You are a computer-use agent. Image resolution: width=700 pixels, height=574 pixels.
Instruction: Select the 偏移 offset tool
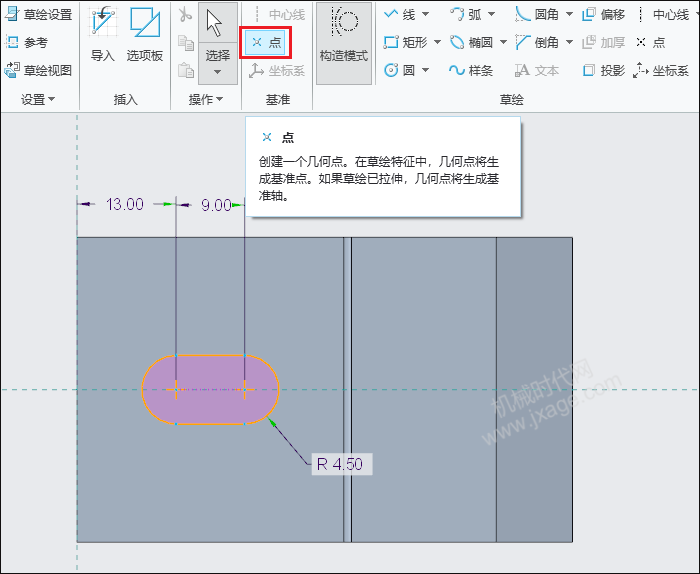pyautogui.click(x=603, y=14)
